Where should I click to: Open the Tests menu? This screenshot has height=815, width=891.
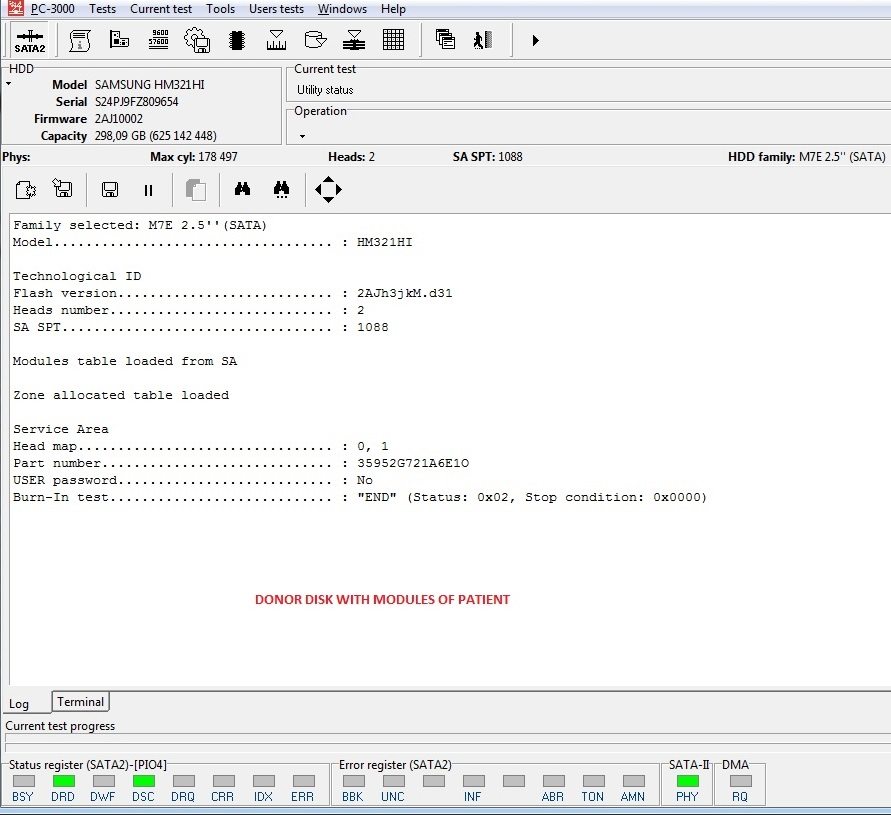102,9
